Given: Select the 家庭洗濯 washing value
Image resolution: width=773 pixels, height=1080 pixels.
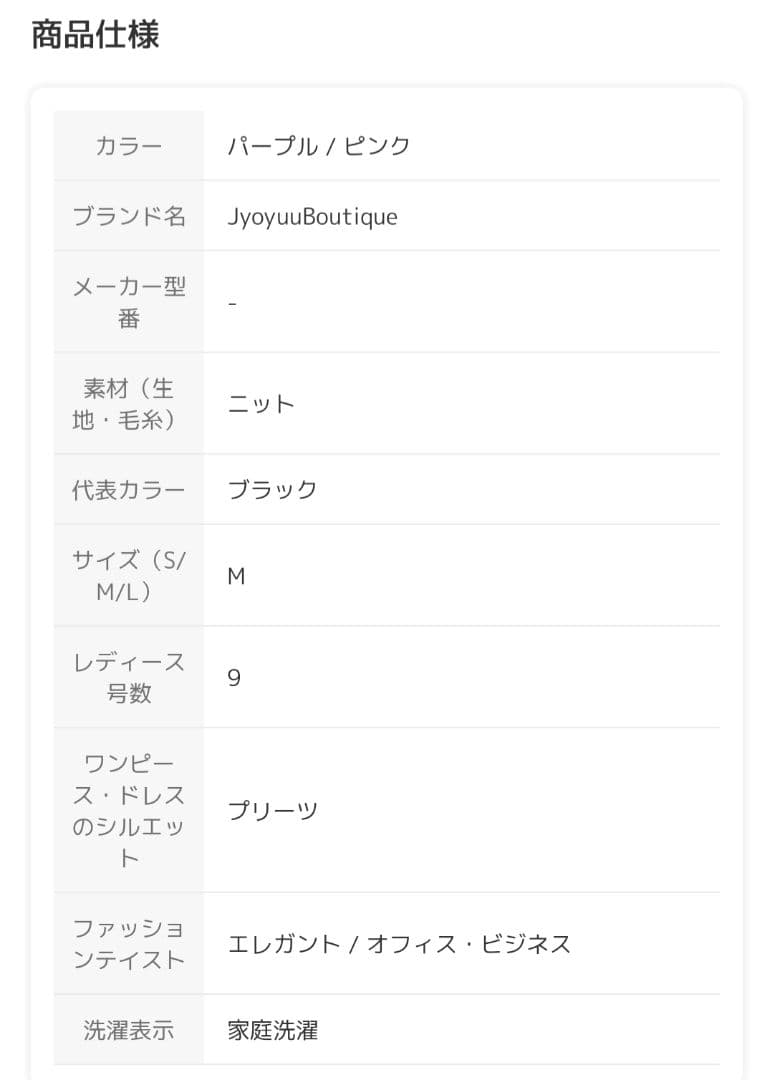Looking at the screenshot, I should [x=272, y=1030].
